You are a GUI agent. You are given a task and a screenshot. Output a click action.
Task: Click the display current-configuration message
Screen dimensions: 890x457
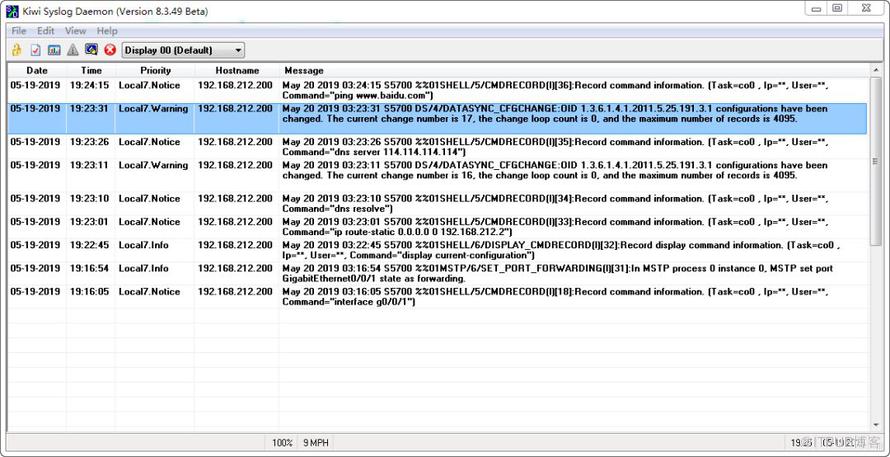pyautogui.click(x=561, y=250)
